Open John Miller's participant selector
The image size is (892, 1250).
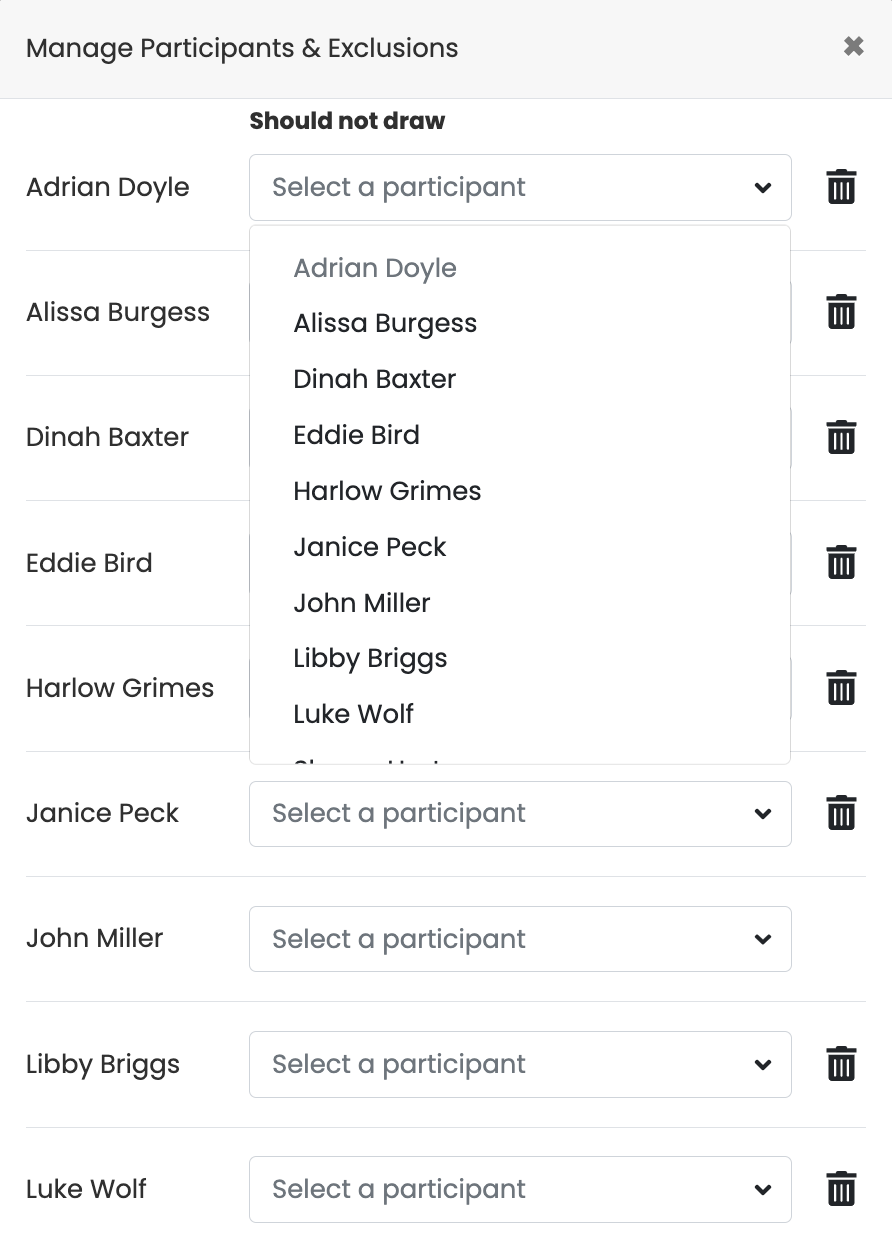pos(520,939)
